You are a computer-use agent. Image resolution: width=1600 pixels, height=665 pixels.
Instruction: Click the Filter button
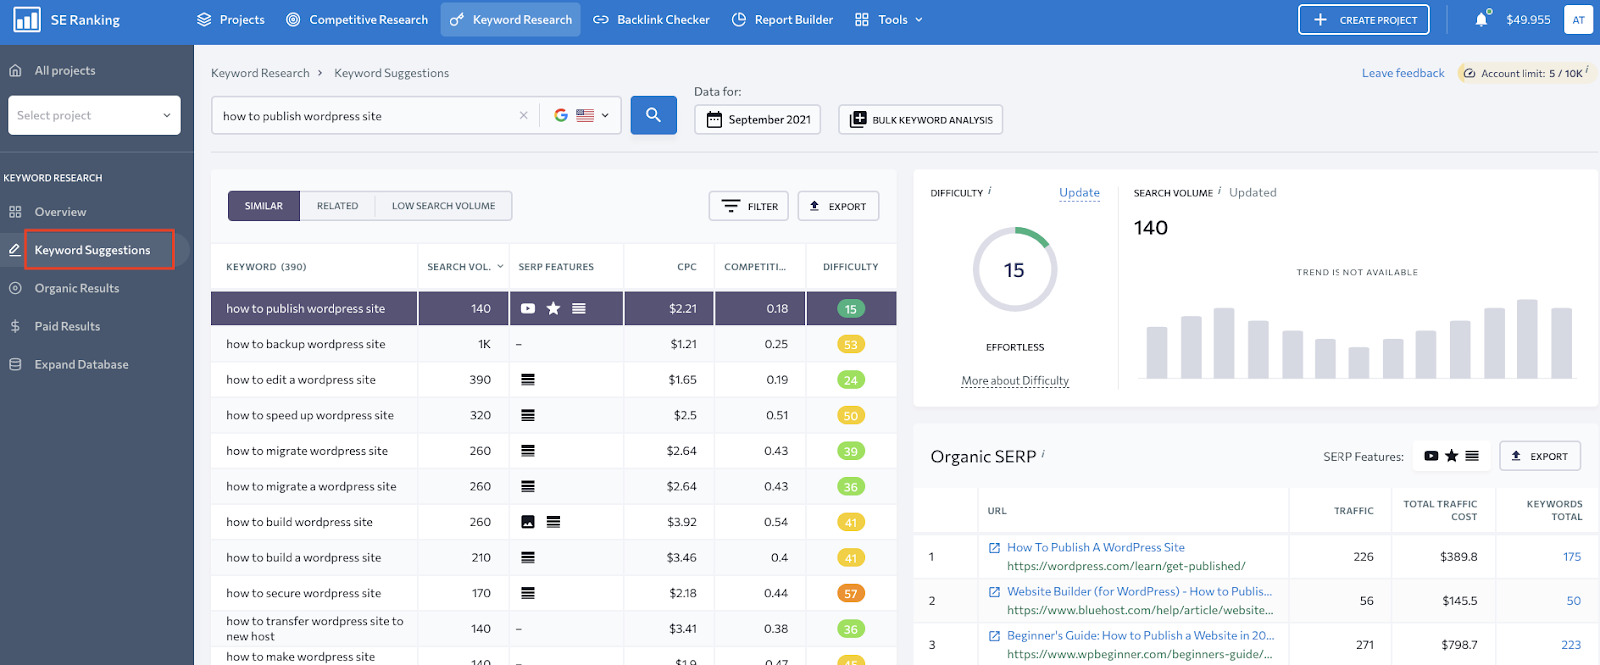(x=749, y=206)
